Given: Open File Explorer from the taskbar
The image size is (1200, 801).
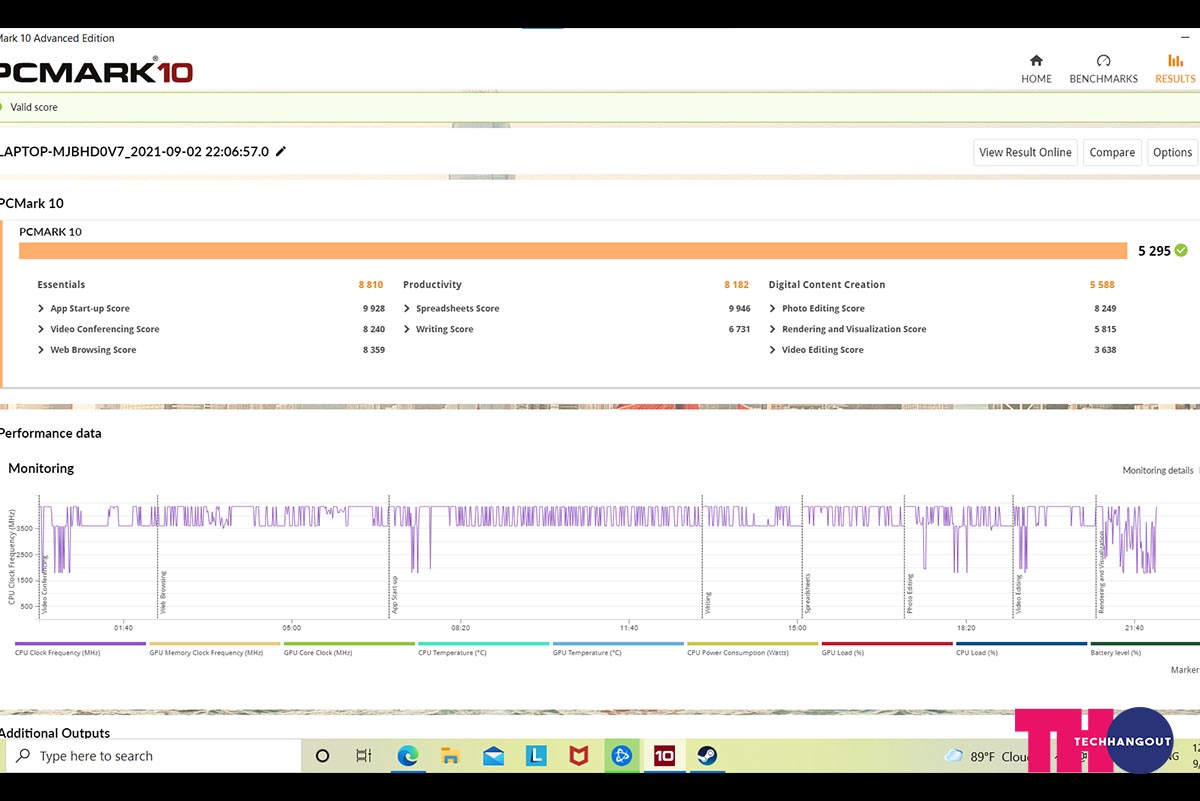Looking at the screenshot, I should click(450, 756).
